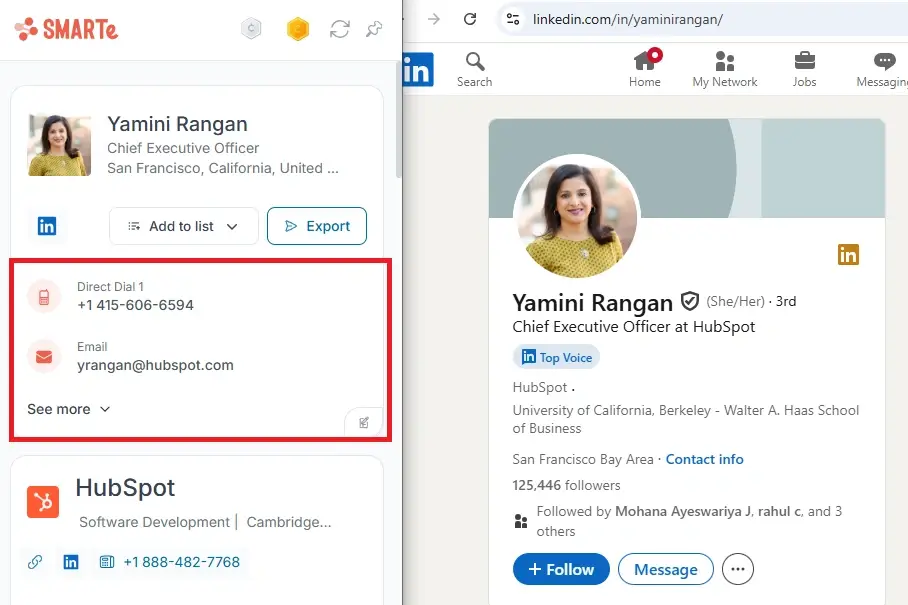Click the Direct Dial phone icon
The height and width of the screenshot is (605, 908).
pos(44,297)
